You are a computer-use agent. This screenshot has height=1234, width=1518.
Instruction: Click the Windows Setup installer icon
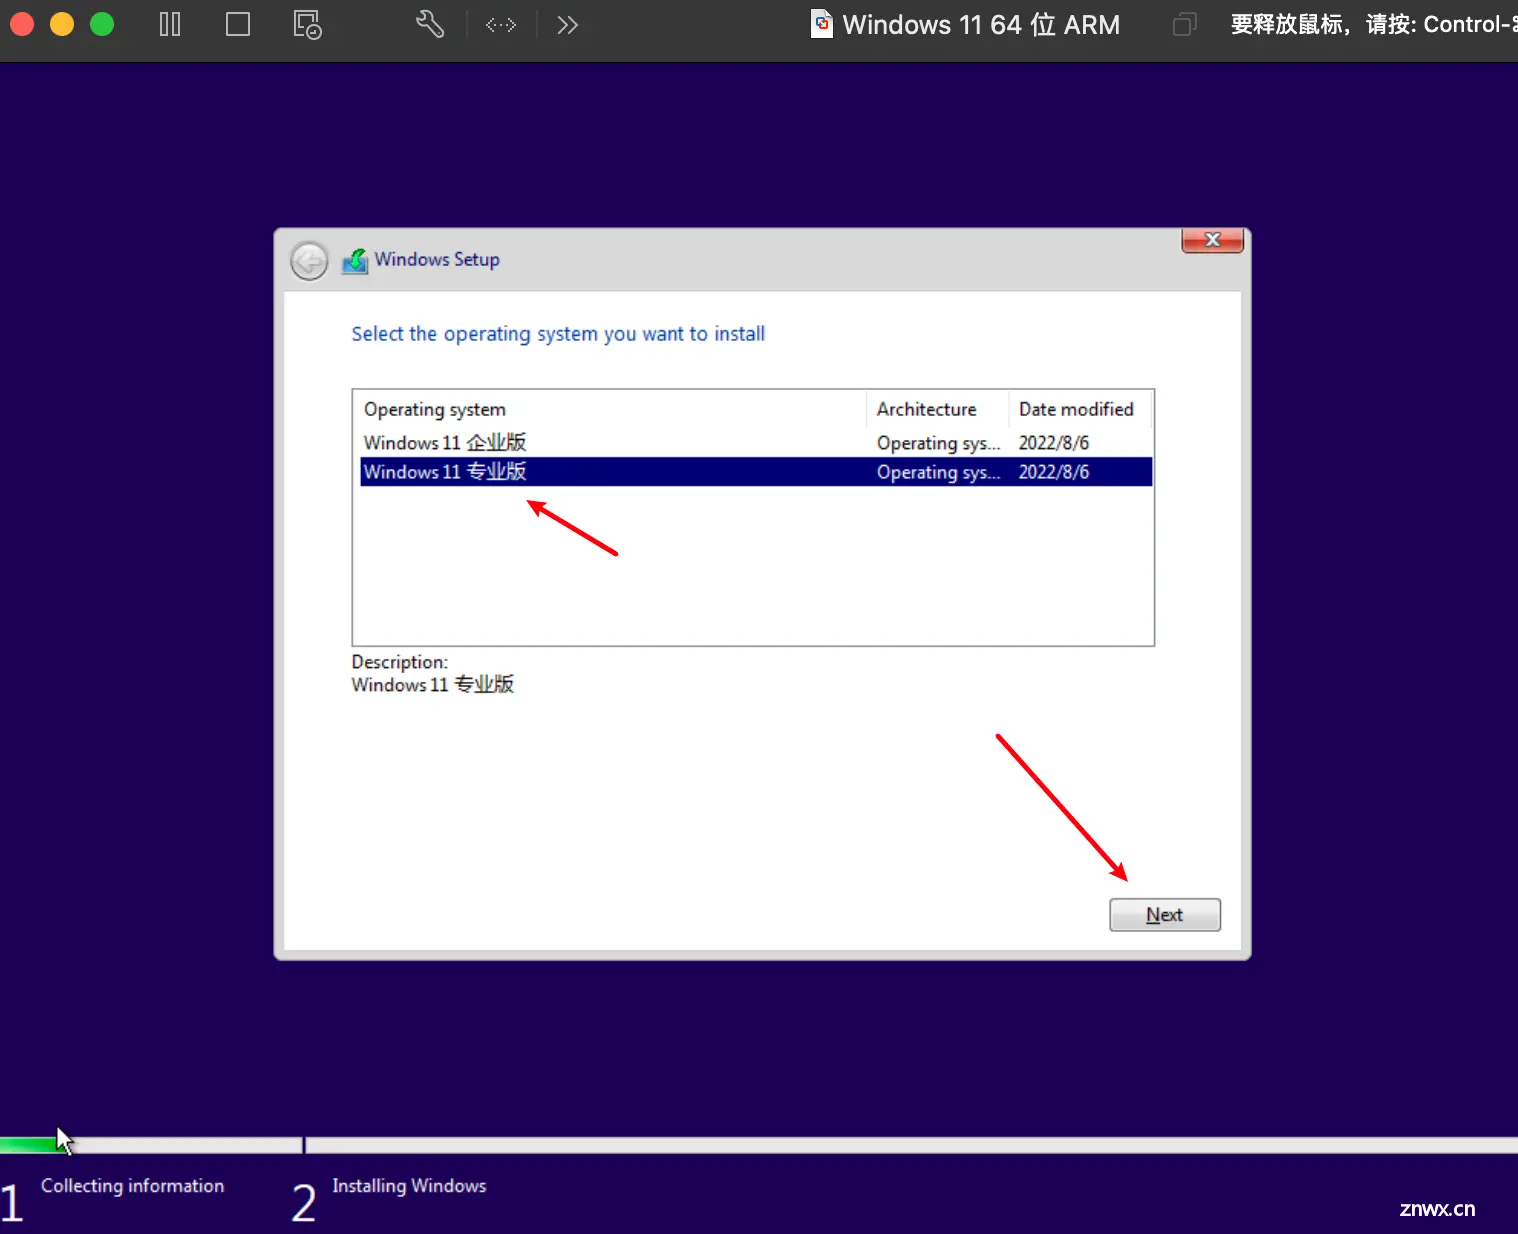(355, 261)
